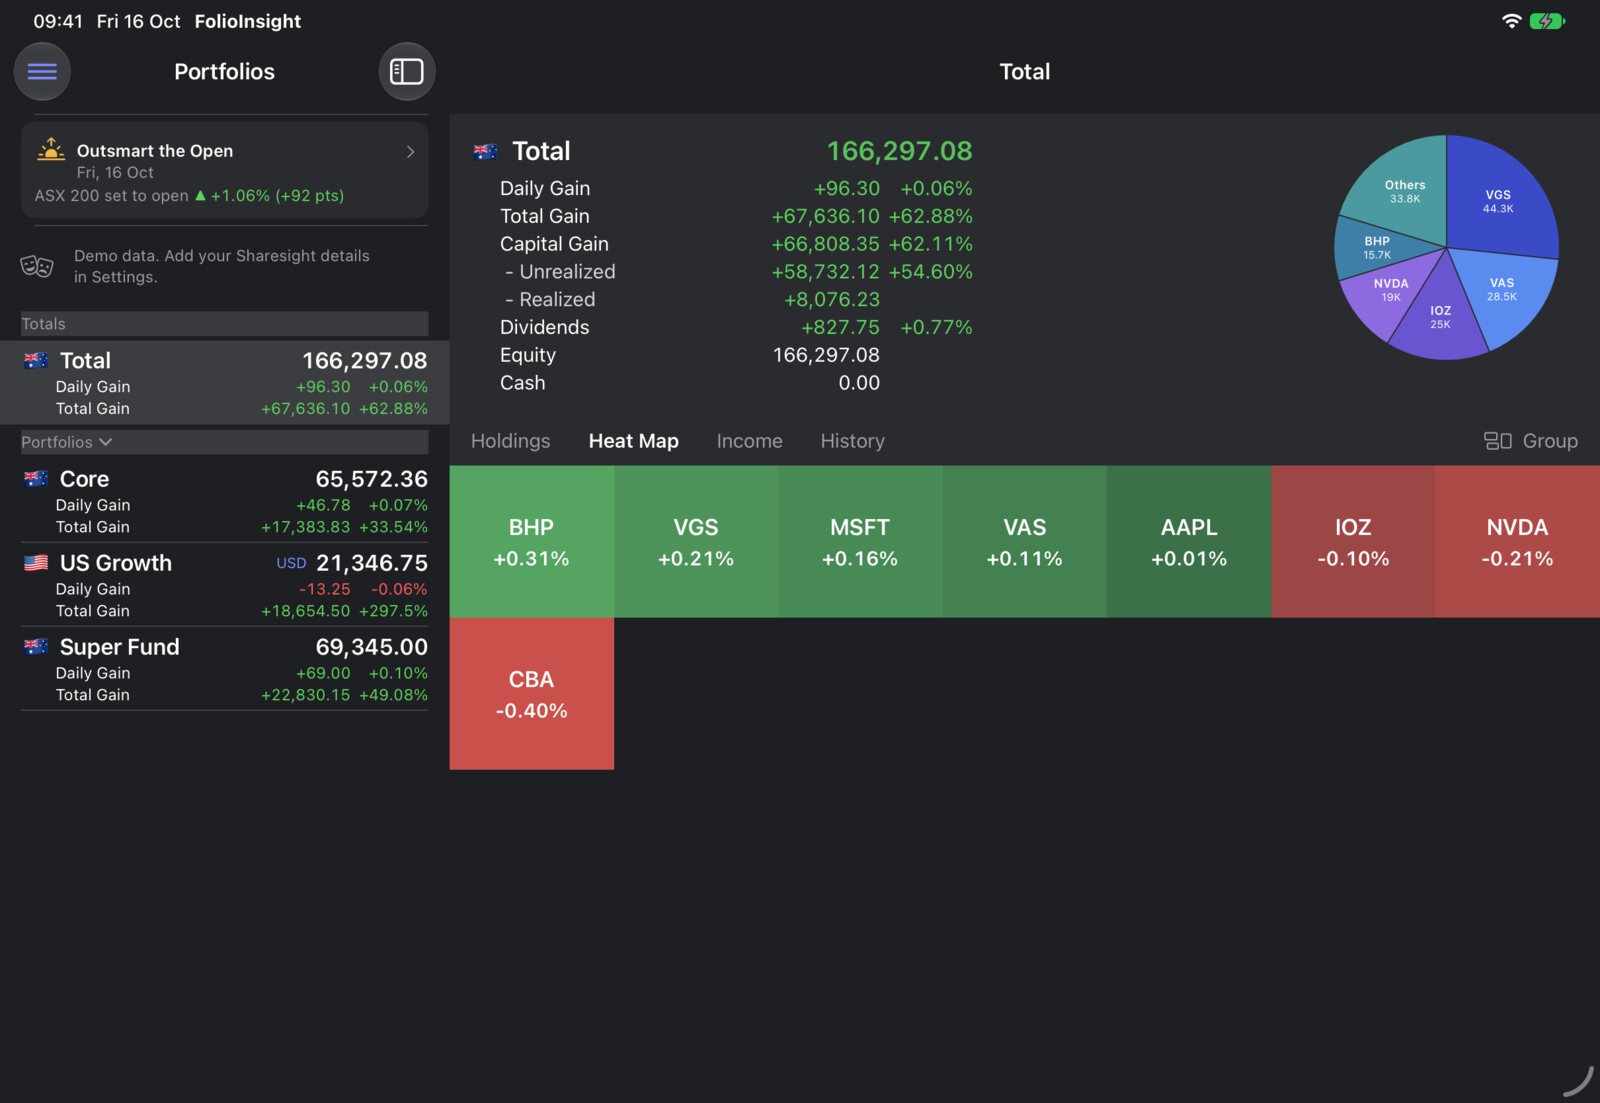Tap the sunrise icon on Outsmart the Open

click(x=51, y=150)
